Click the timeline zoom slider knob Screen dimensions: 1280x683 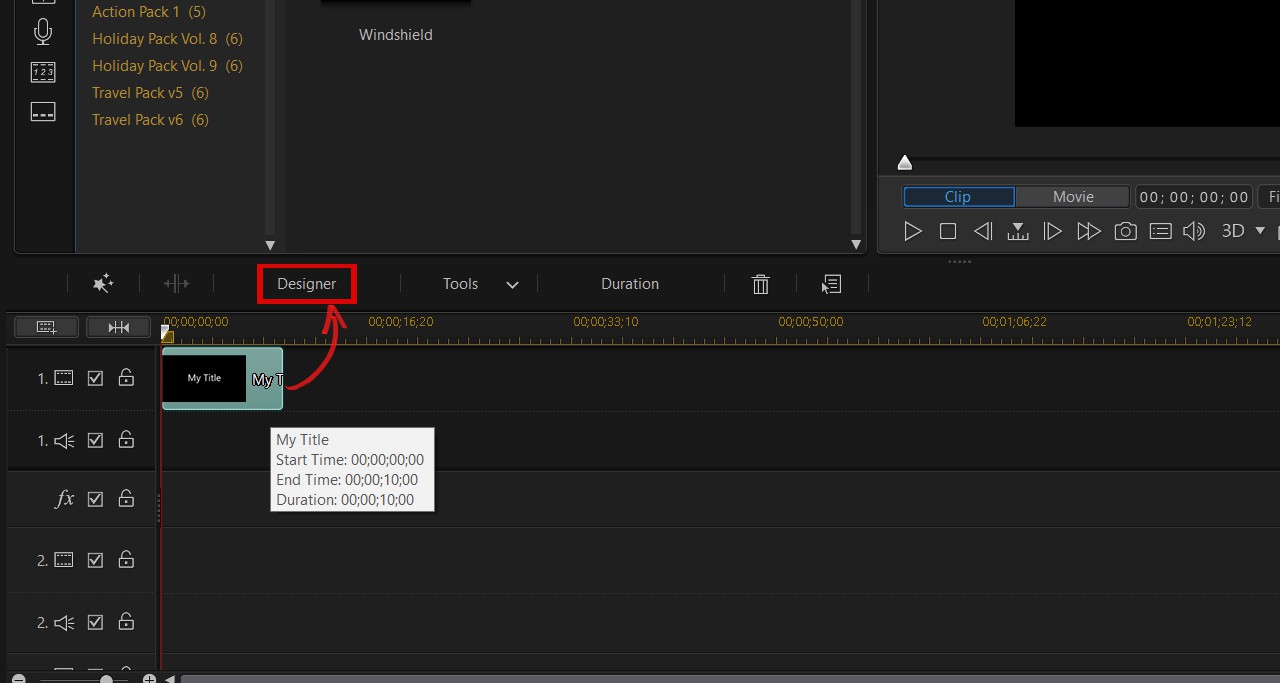pyautogui.click(x=107, y=679)
